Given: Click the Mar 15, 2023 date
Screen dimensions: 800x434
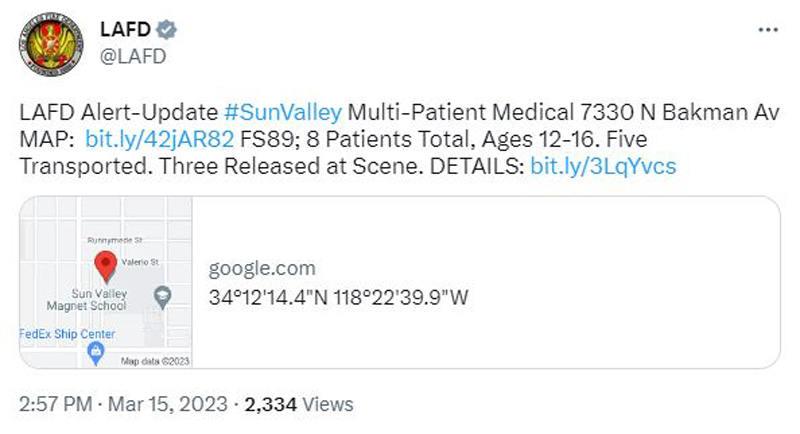Looking at the screenshot, I should pyautogui.click(x=168, y=404).
